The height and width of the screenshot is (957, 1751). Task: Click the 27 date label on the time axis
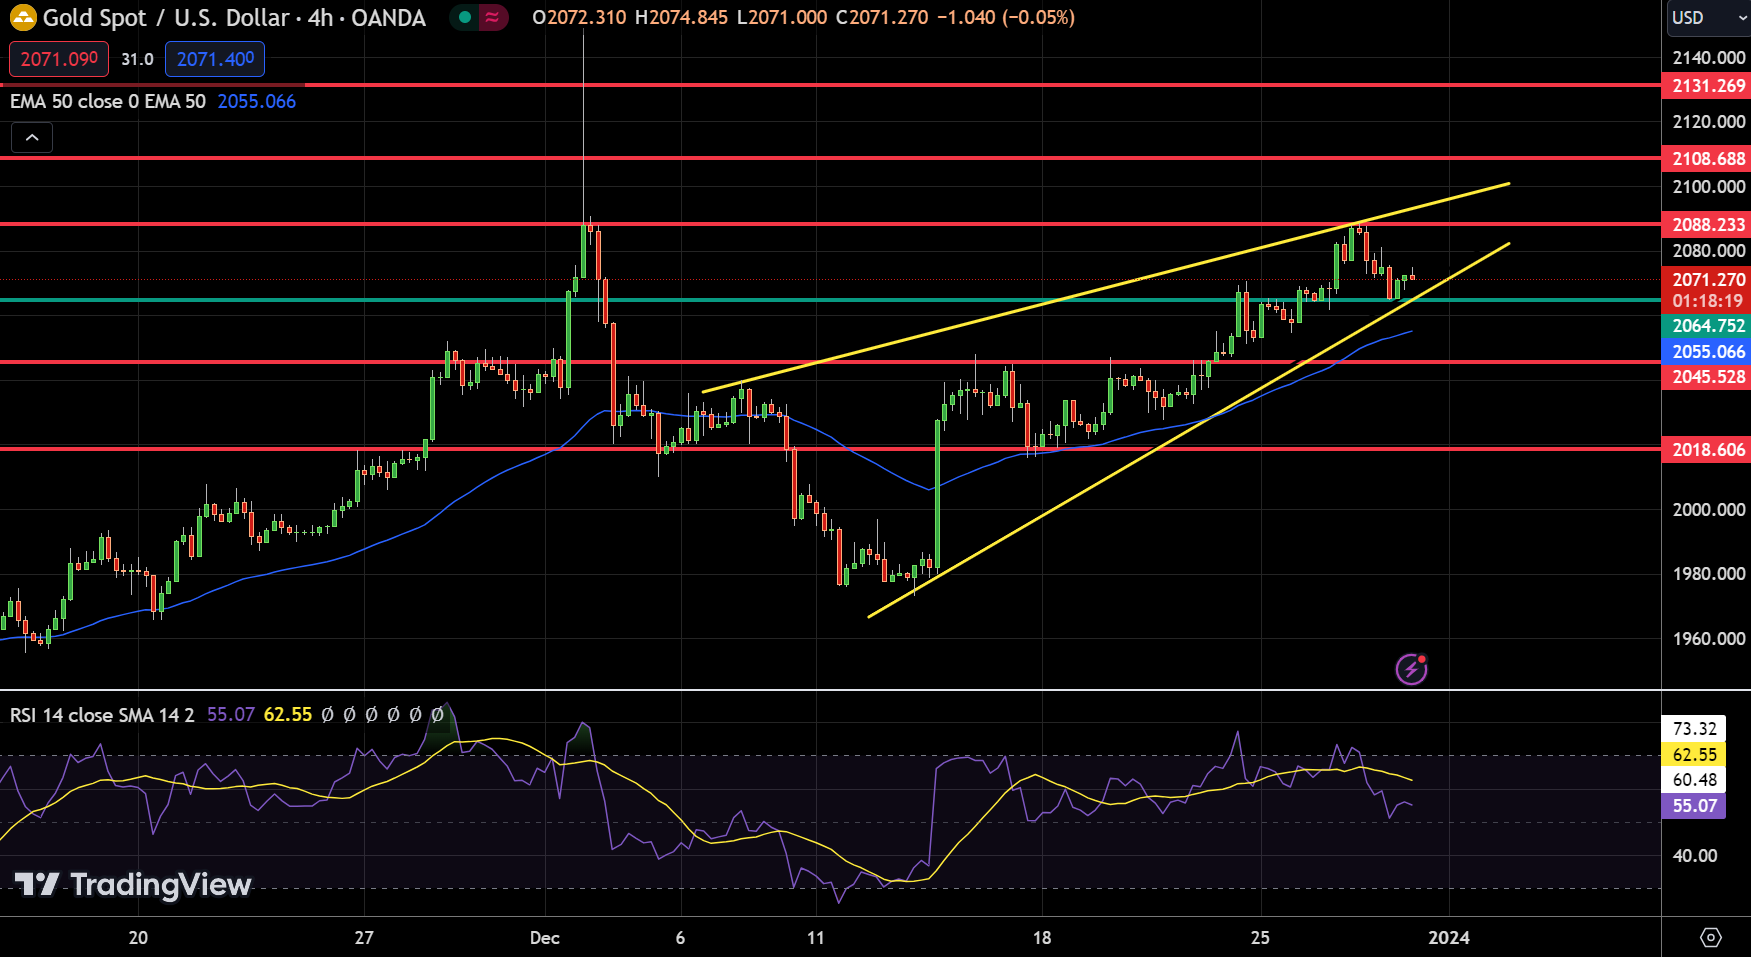pyautogui.click(x=364, y=938)
